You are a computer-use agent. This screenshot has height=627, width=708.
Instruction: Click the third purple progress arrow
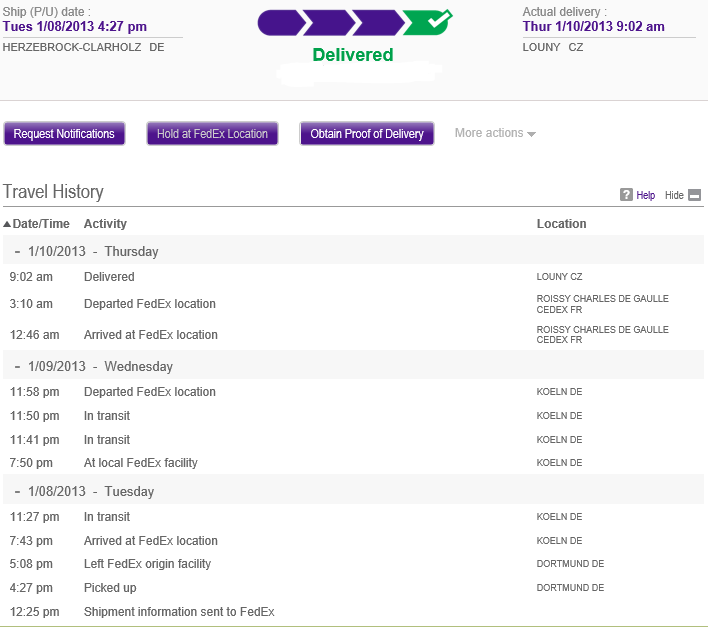[378, 23]
